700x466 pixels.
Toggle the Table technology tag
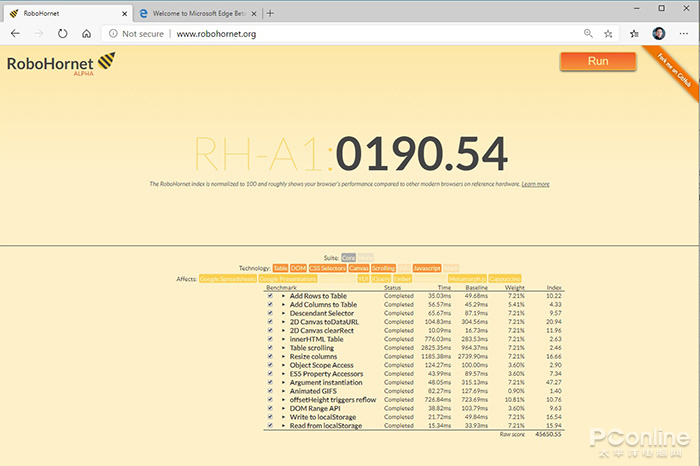(x=280, y=268)
